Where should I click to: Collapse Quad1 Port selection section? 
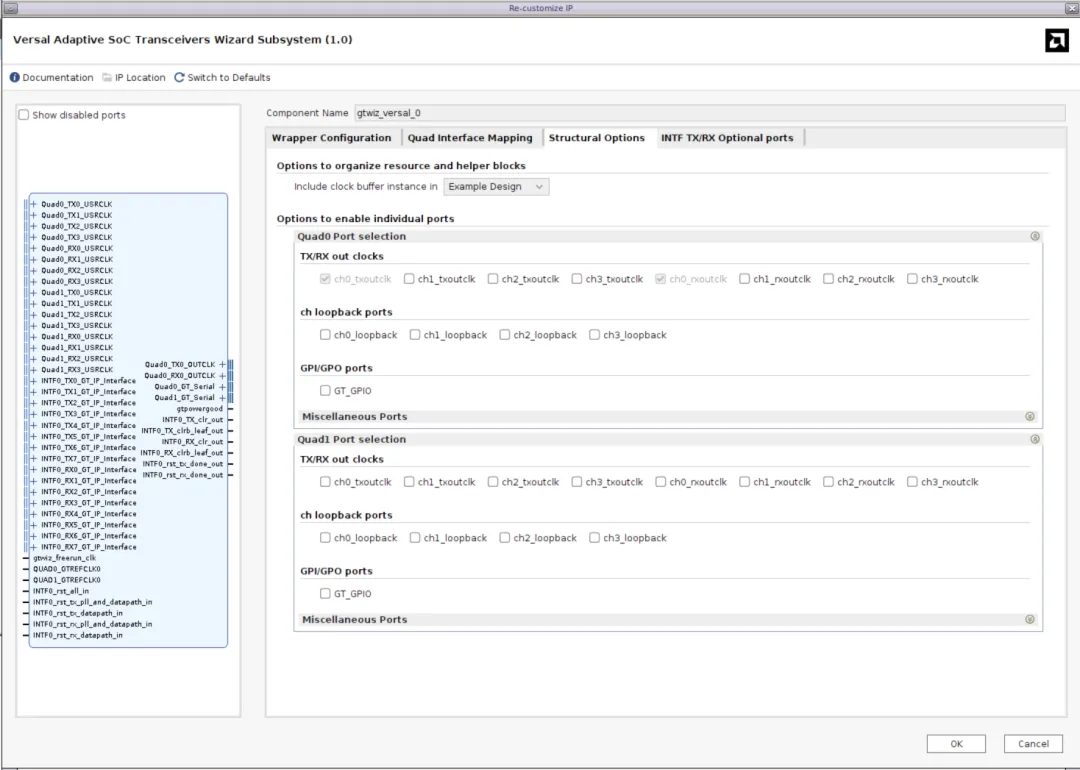point(1035,439)
